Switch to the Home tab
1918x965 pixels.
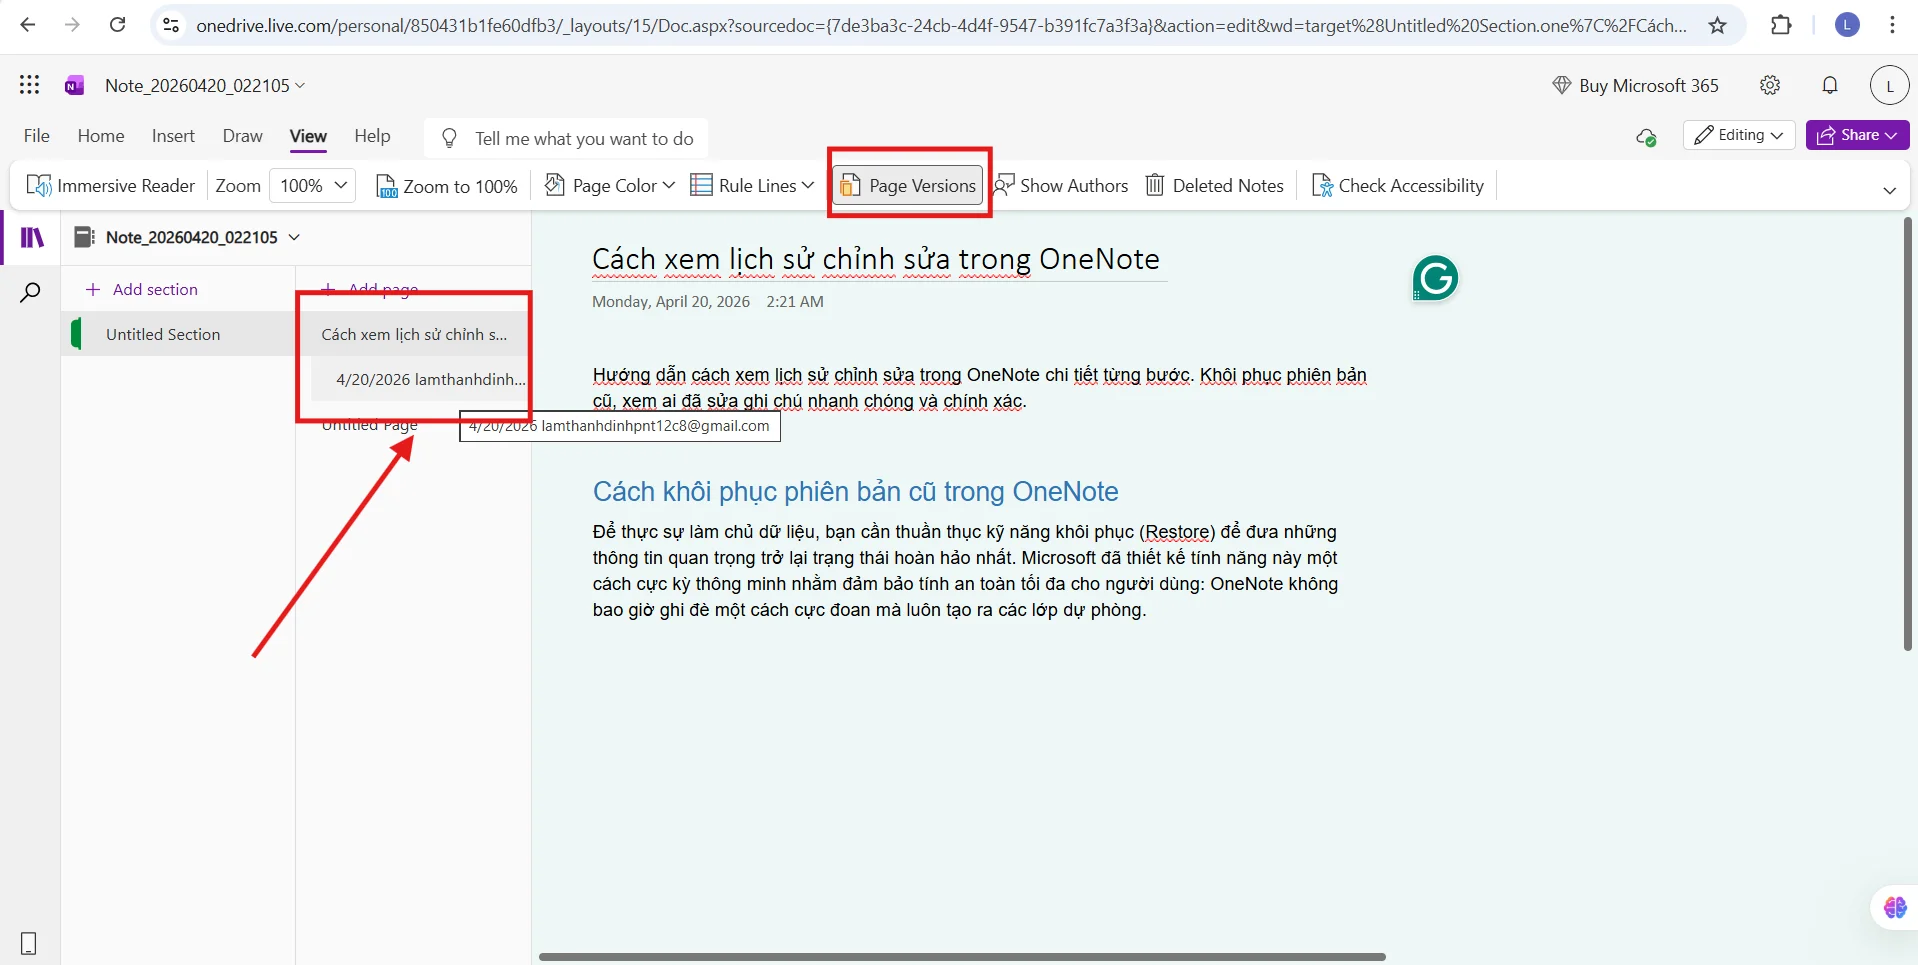coord(101,136)
